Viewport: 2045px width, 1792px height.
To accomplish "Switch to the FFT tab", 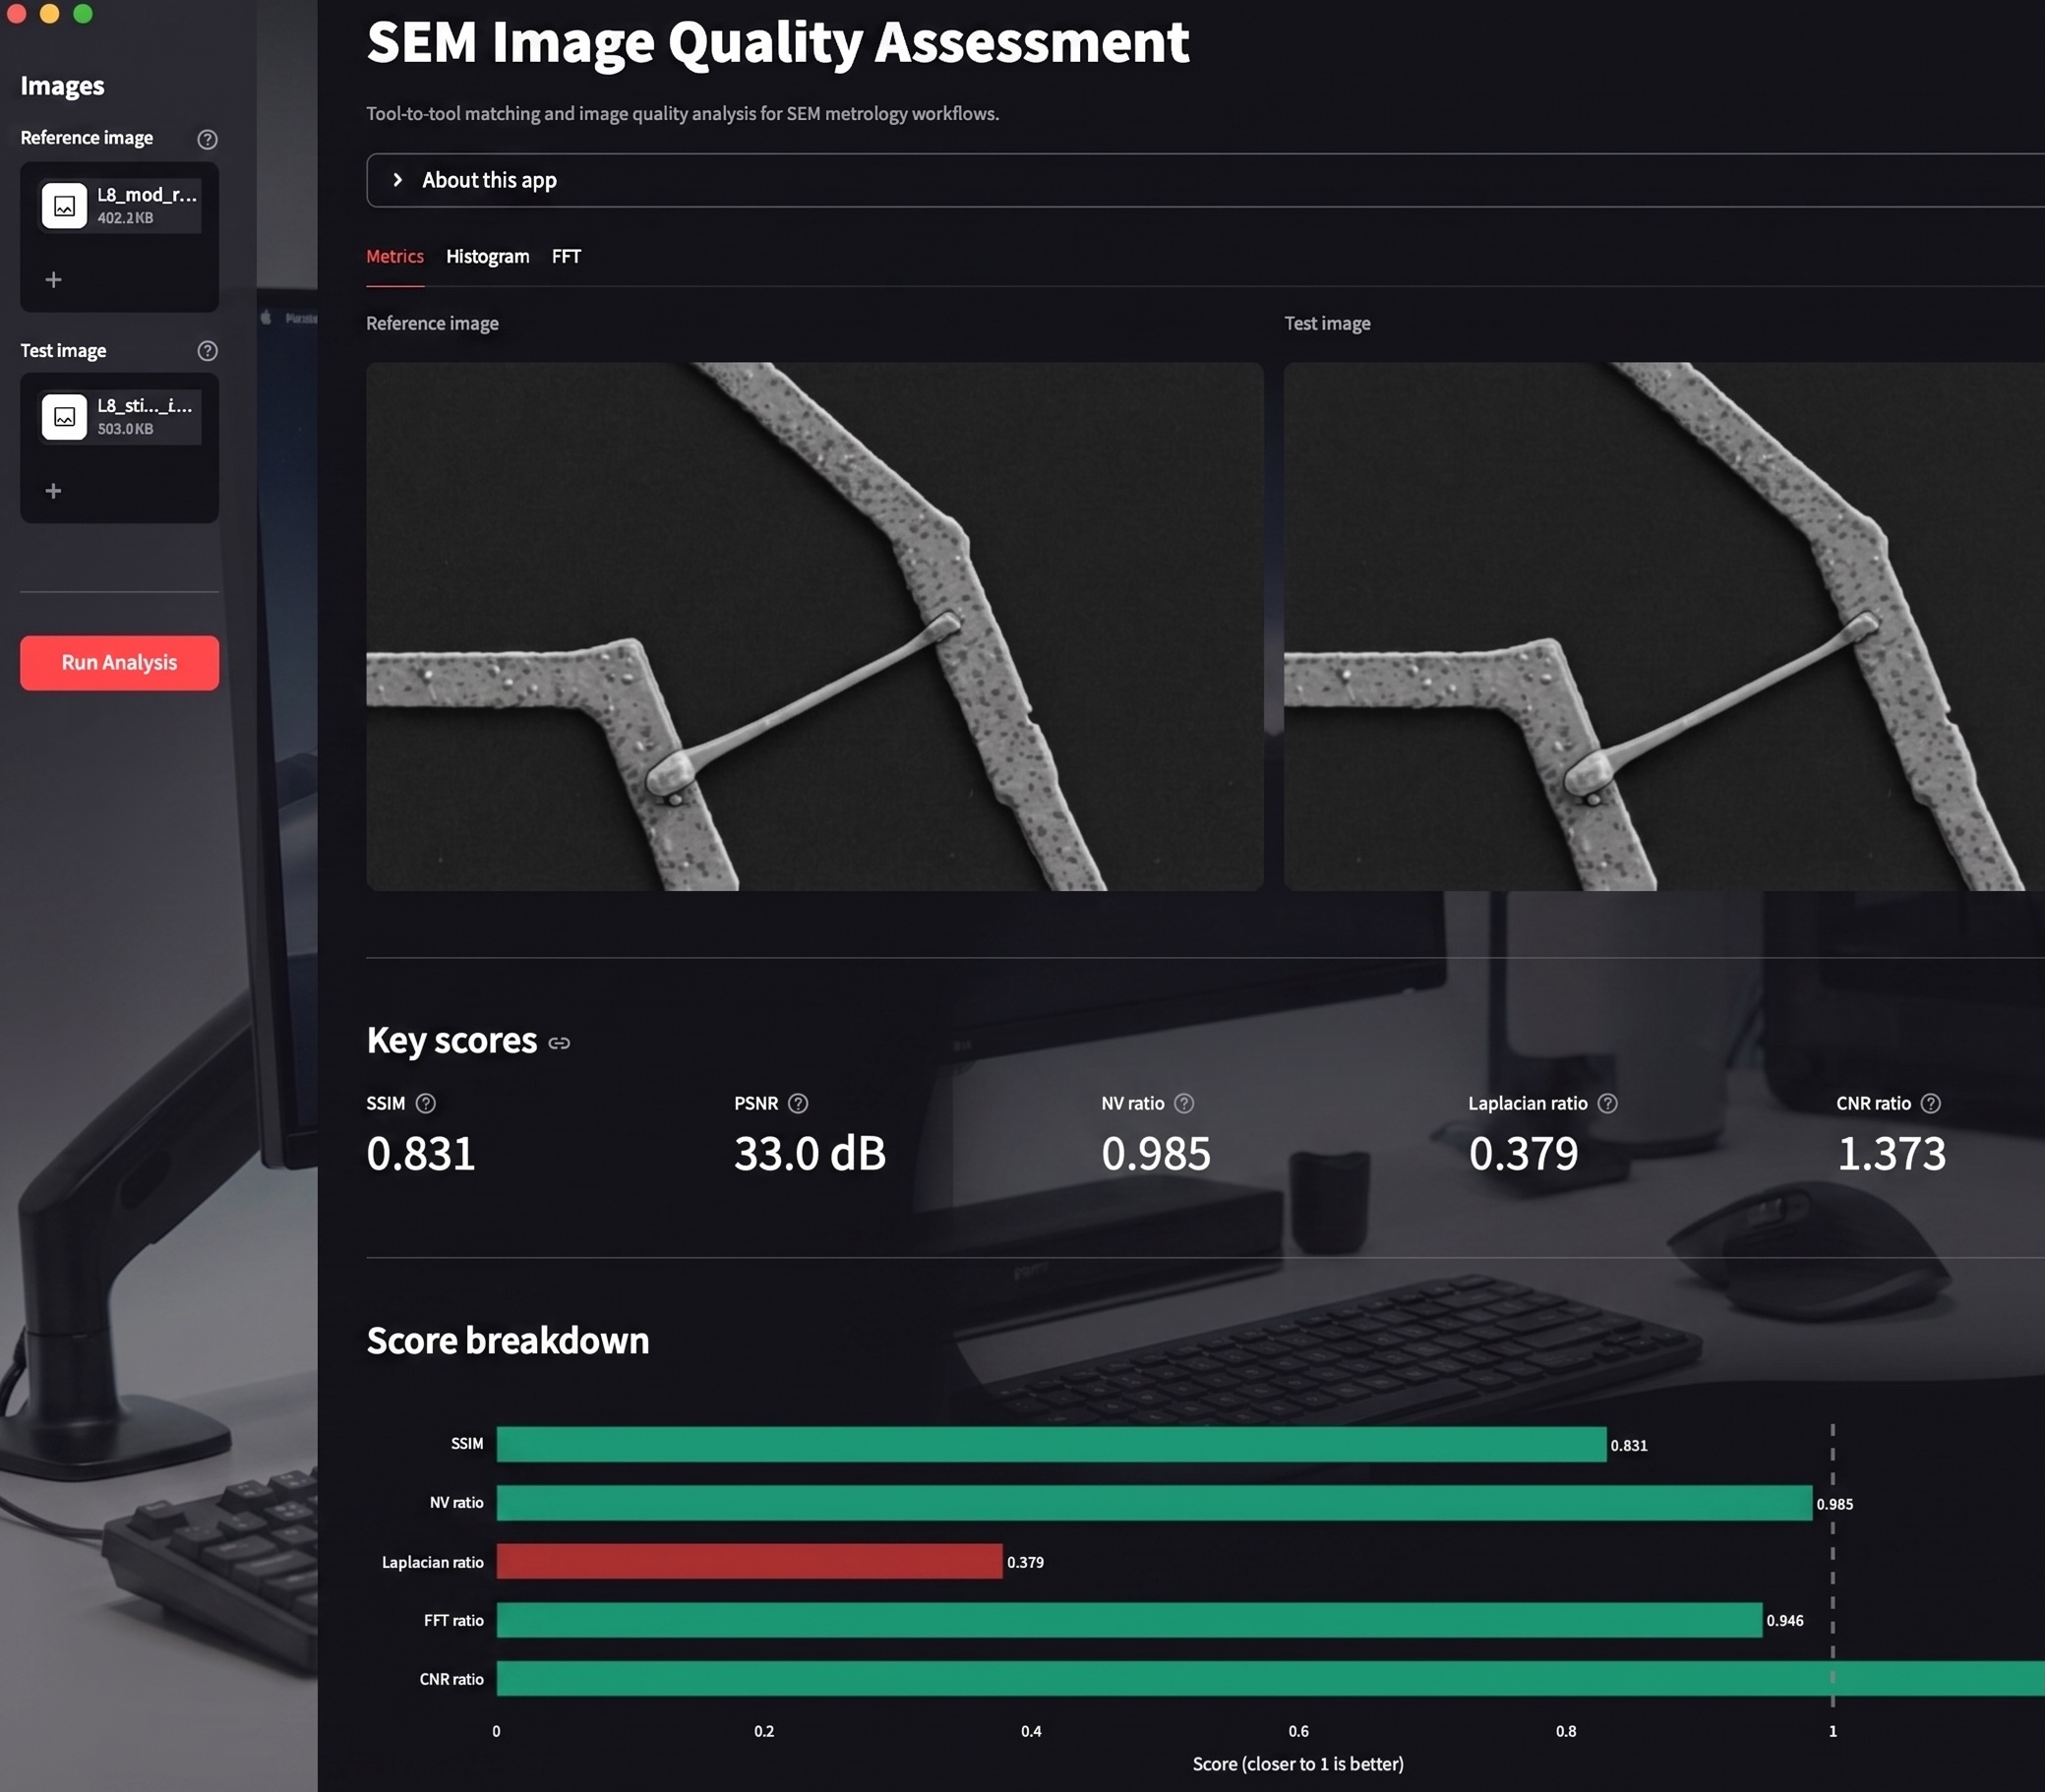I will 565,256.
